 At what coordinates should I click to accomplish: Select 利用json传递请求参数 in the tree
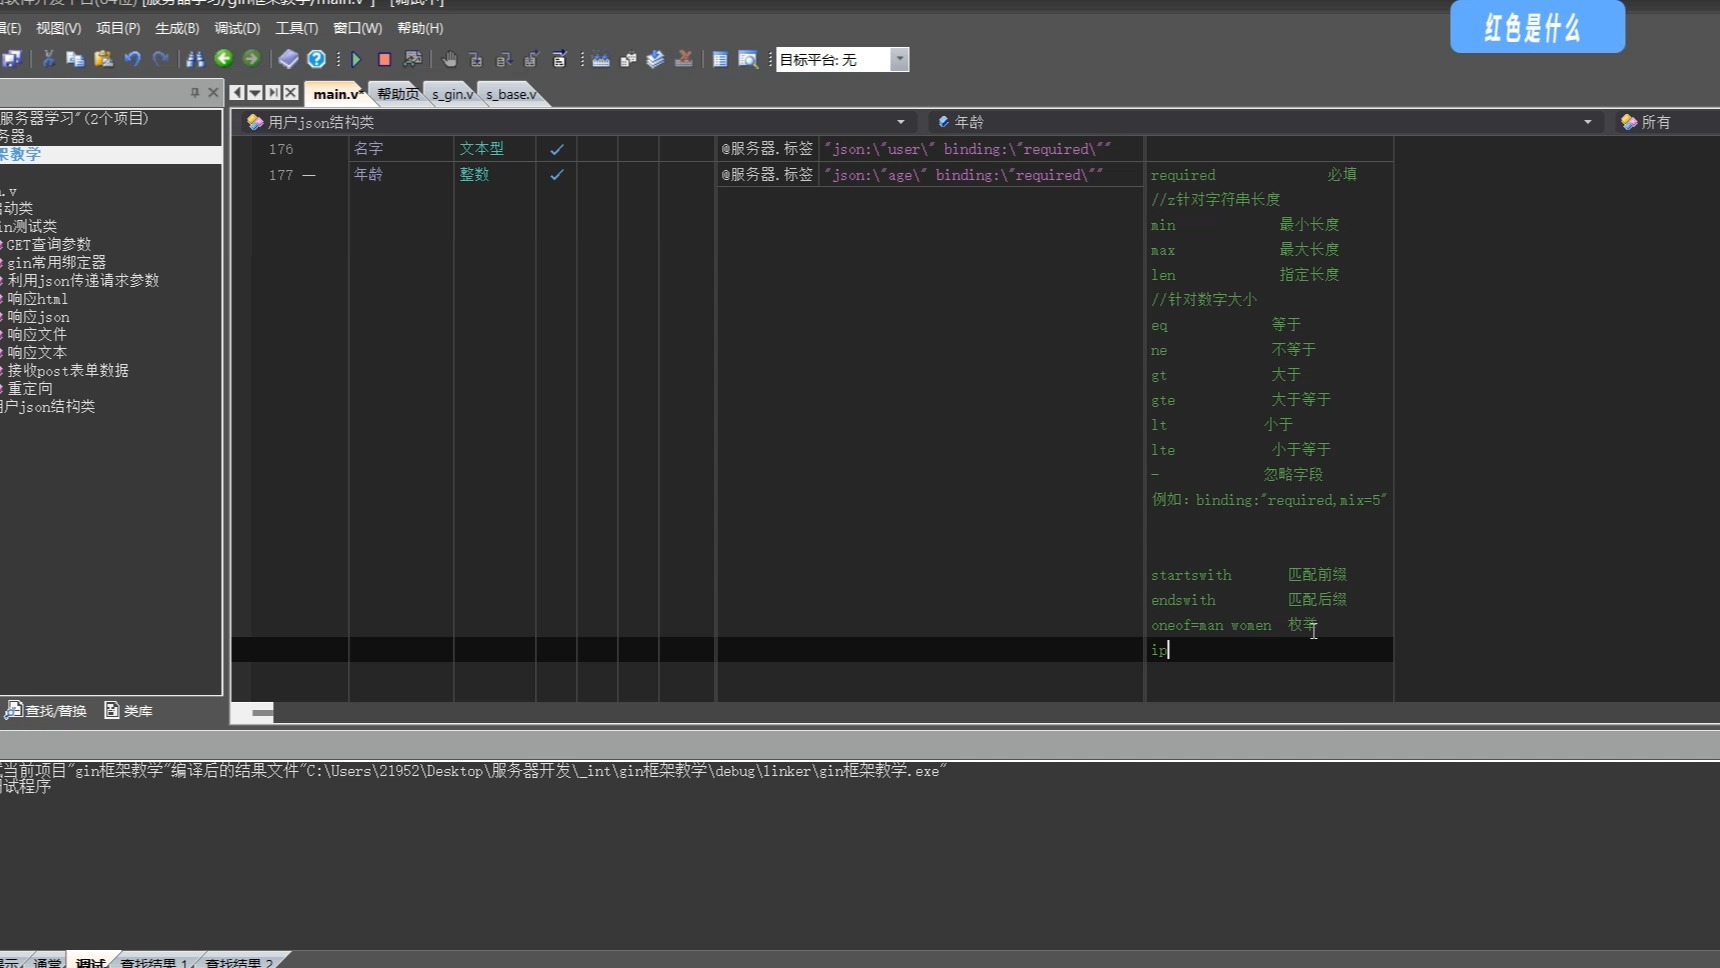pos(83,280)
